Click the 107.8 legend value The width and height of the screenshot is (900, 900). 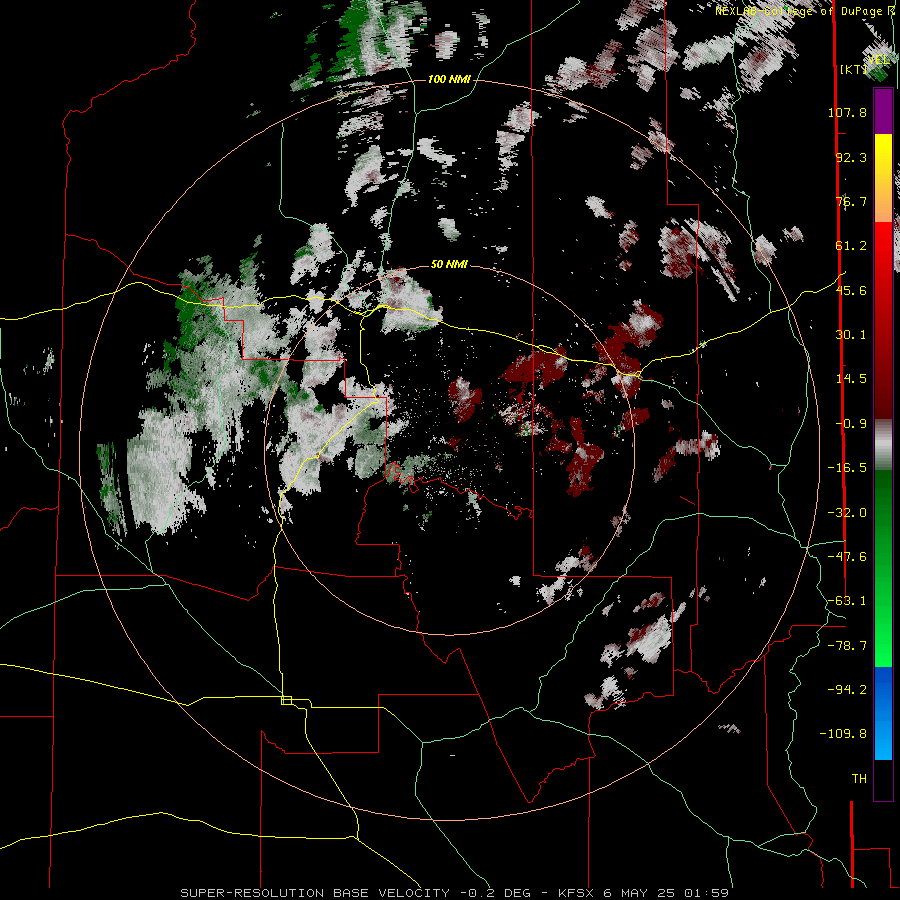coord(847,112)
